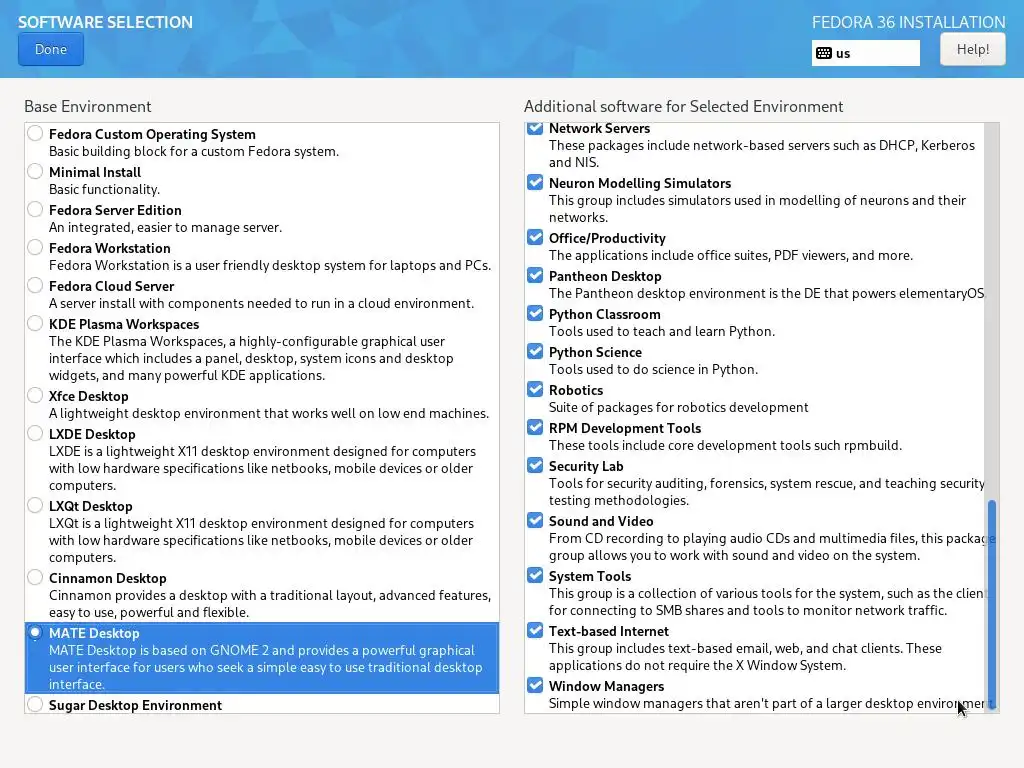Screen dimensions: 1024x768
Task: Uncheck Window Managers checkbox
Action: (535, 685)
